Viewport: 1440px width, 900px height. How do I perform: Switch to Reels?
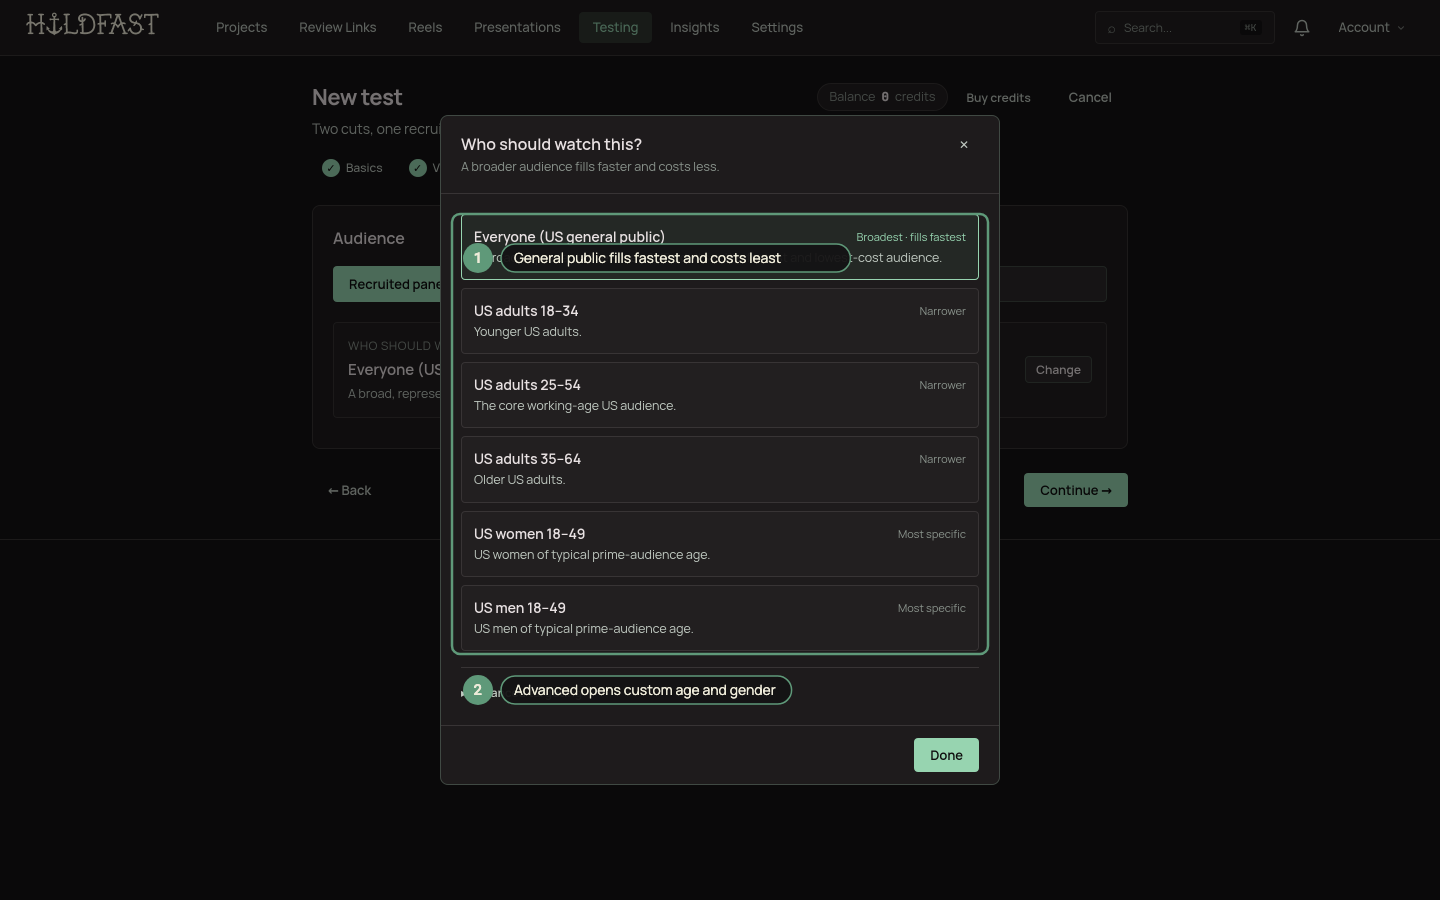point(425,28)
